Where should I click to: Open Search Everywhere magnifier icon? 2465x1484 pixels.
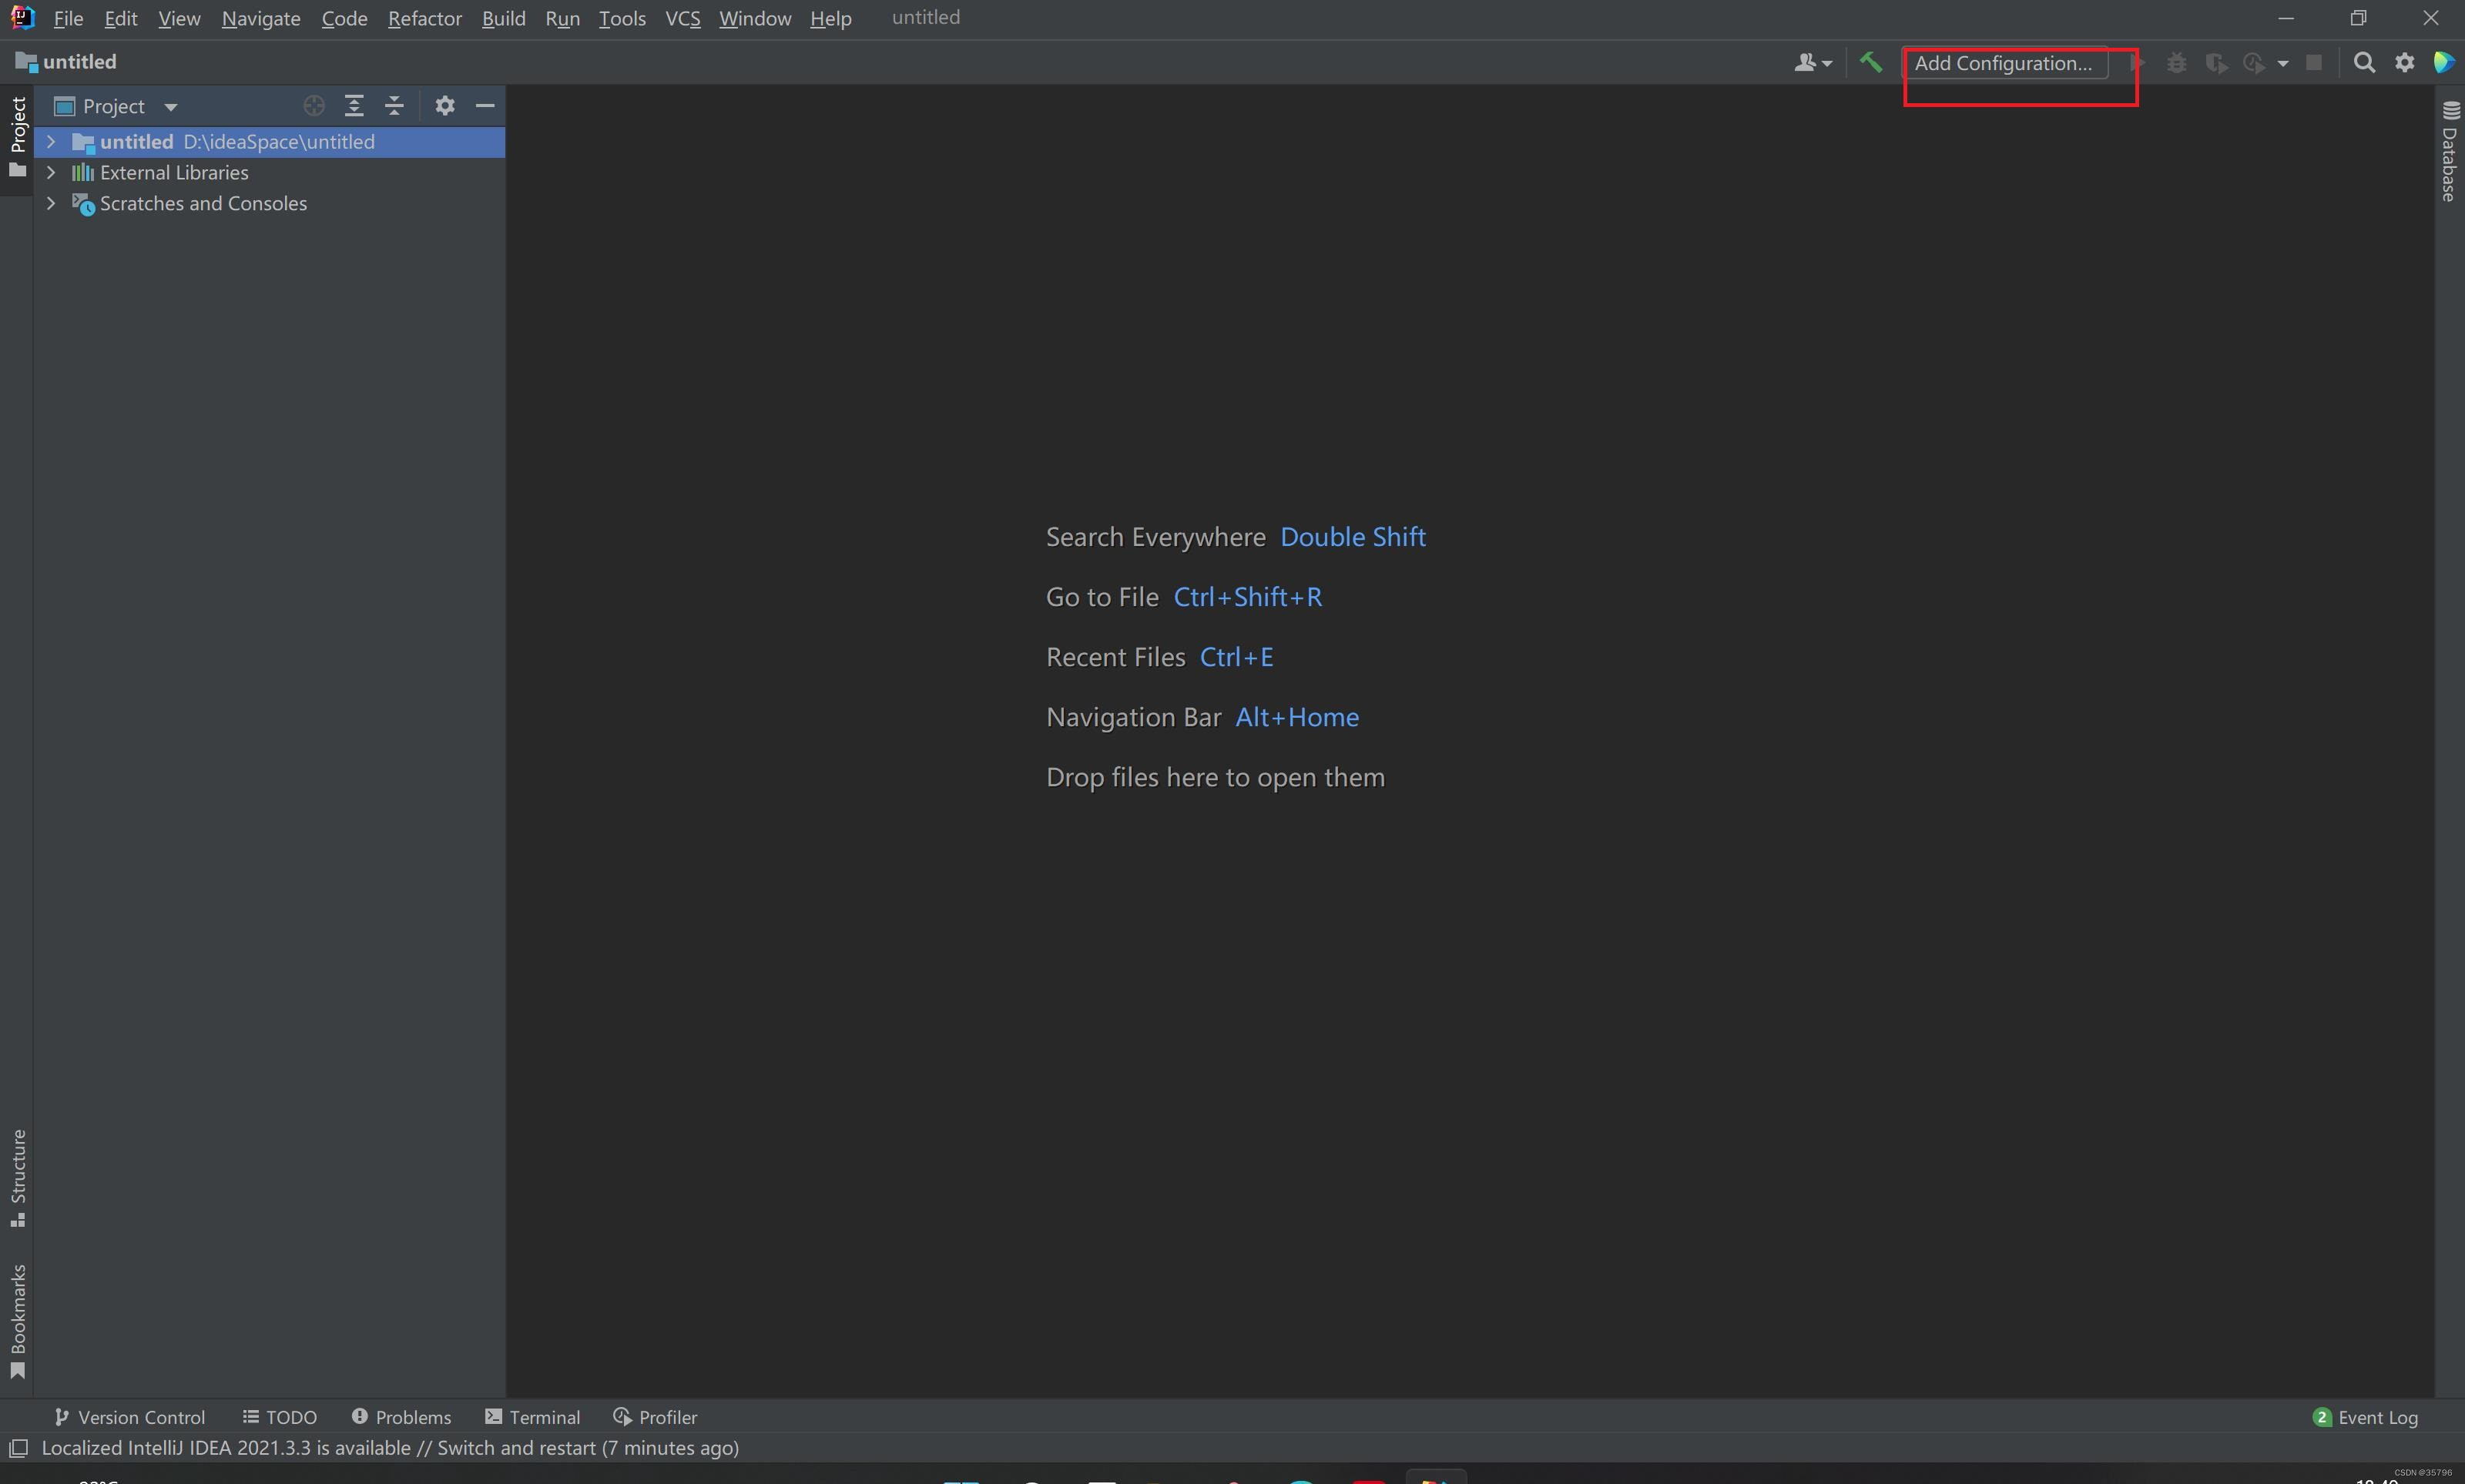point(2364,63)
